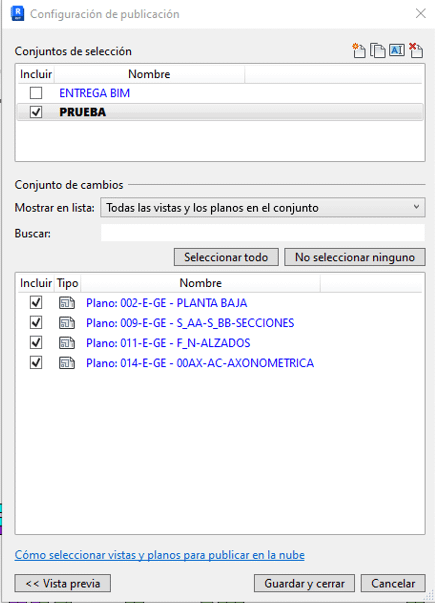Uncheck the PRUEBA selection set
The height and width of the screenshot is (603, 435).
tap(36, 112)
